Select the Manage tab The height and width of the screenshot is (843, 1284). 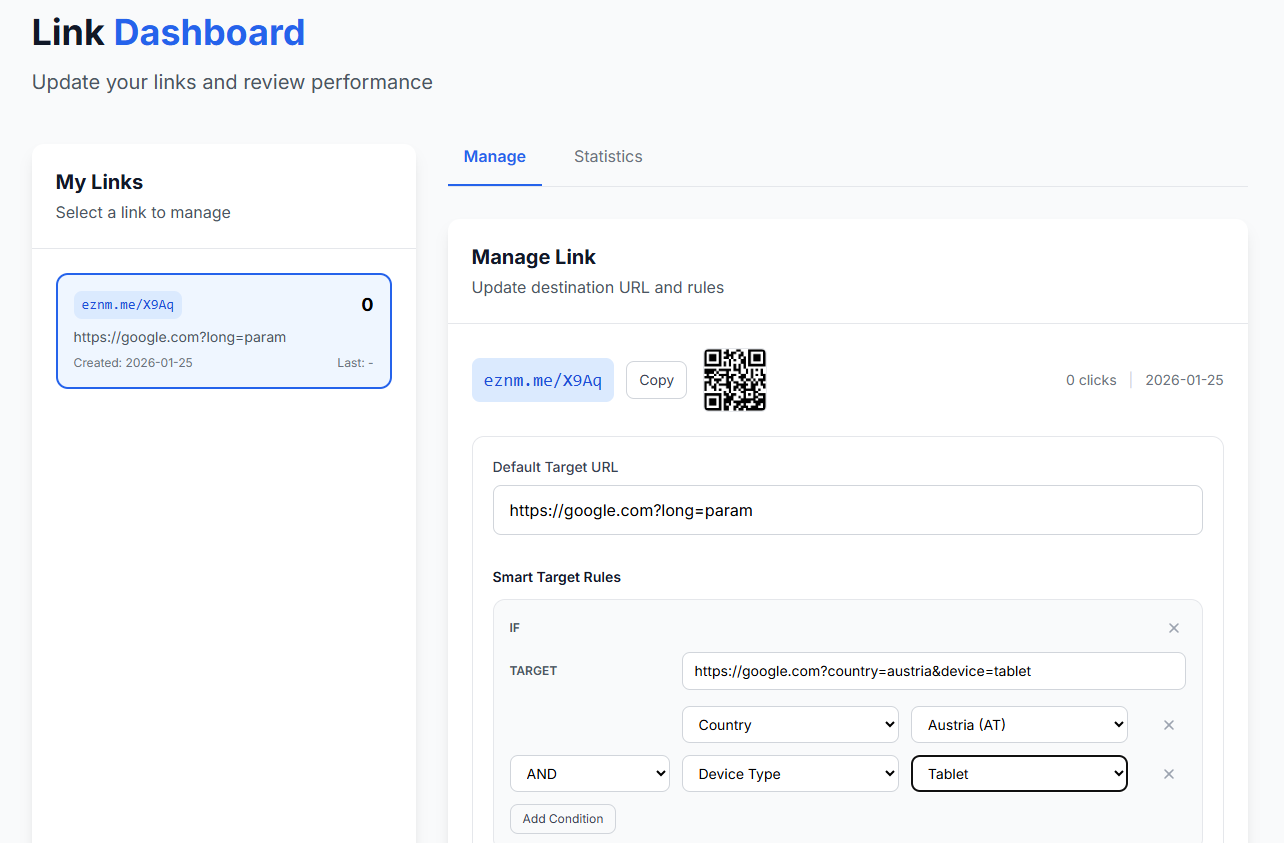[494, 157]
